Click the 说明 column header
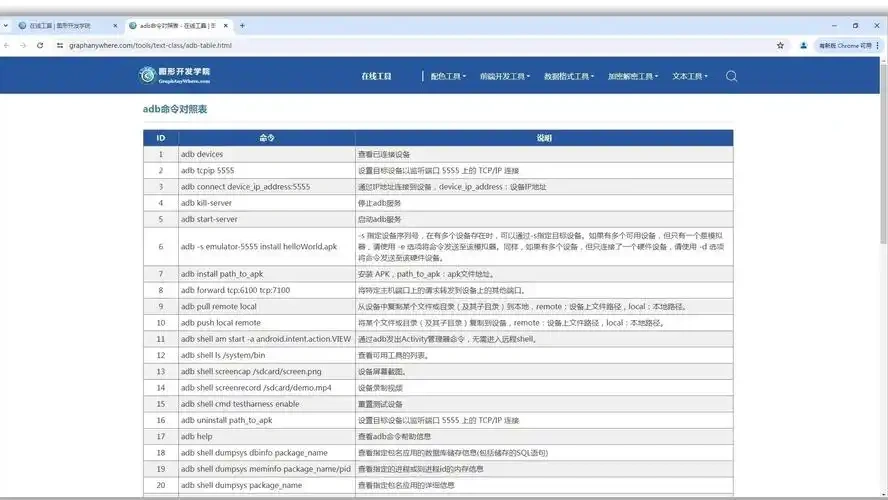This screenshot has height=500, width=888. tap(544, 138)
